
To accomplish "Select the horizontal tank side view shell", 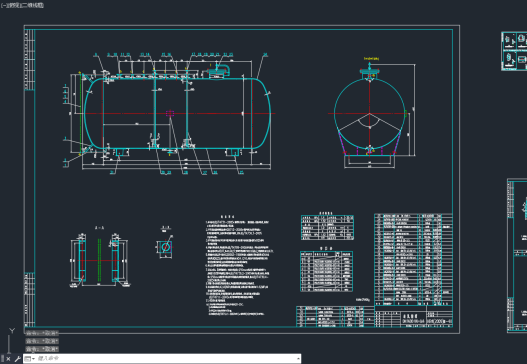I will pos(177,113).
